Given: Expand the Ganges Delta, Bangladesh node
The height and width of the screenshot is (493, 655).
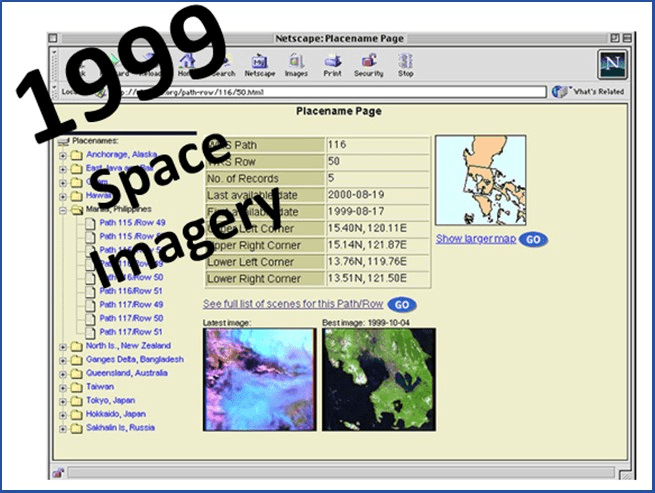Looking at the screenshot, I should [x=64, y=360].
